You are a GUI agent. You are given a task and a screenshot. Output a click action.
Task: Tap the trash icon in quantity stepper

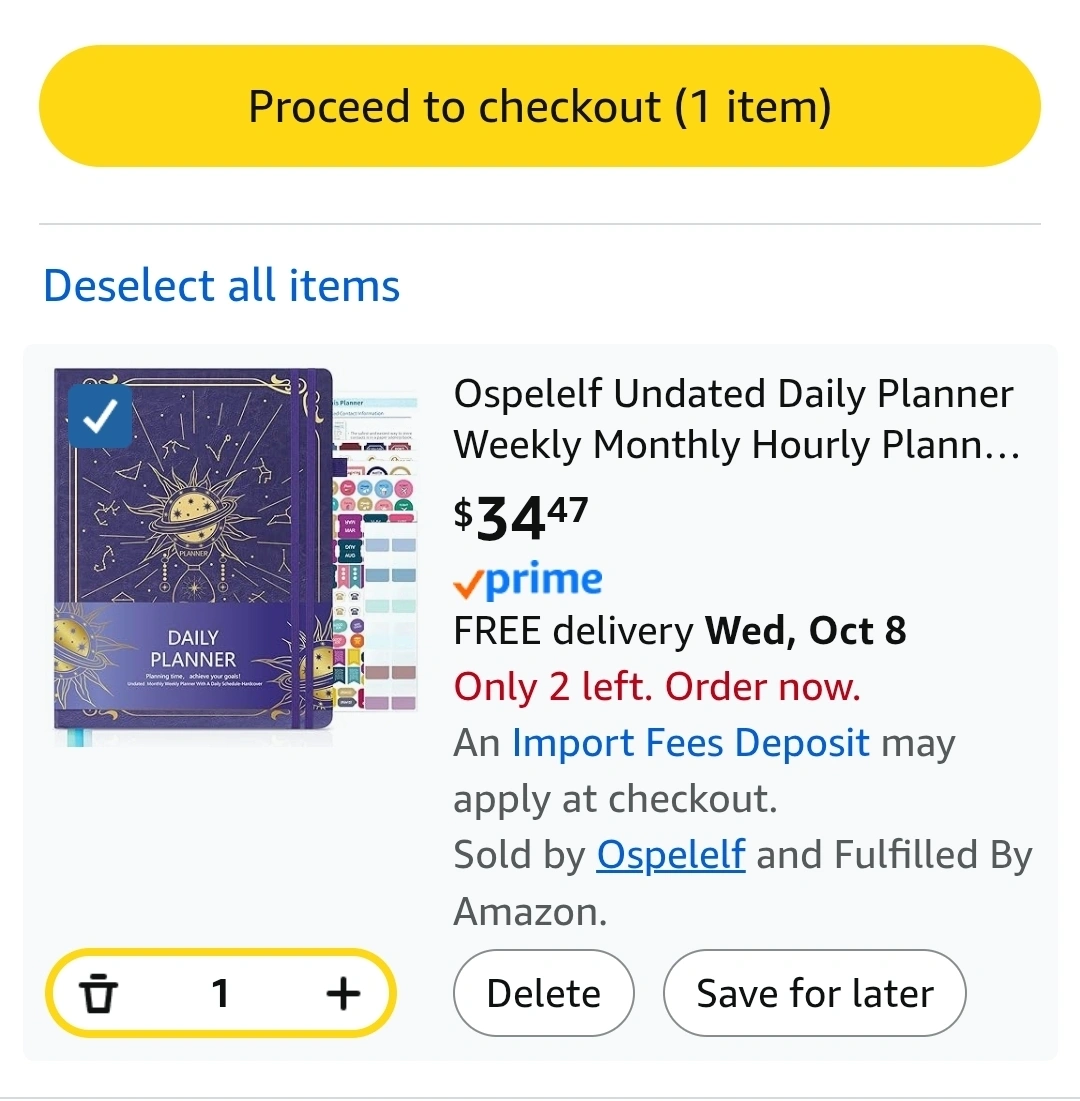tap(99, 994)
